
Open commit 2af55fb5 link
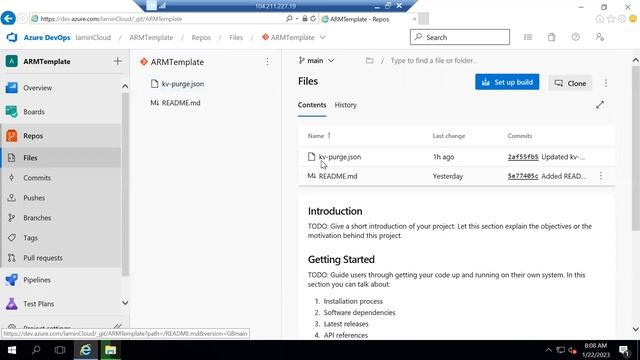pyautogui.click(x=523, y=157)
